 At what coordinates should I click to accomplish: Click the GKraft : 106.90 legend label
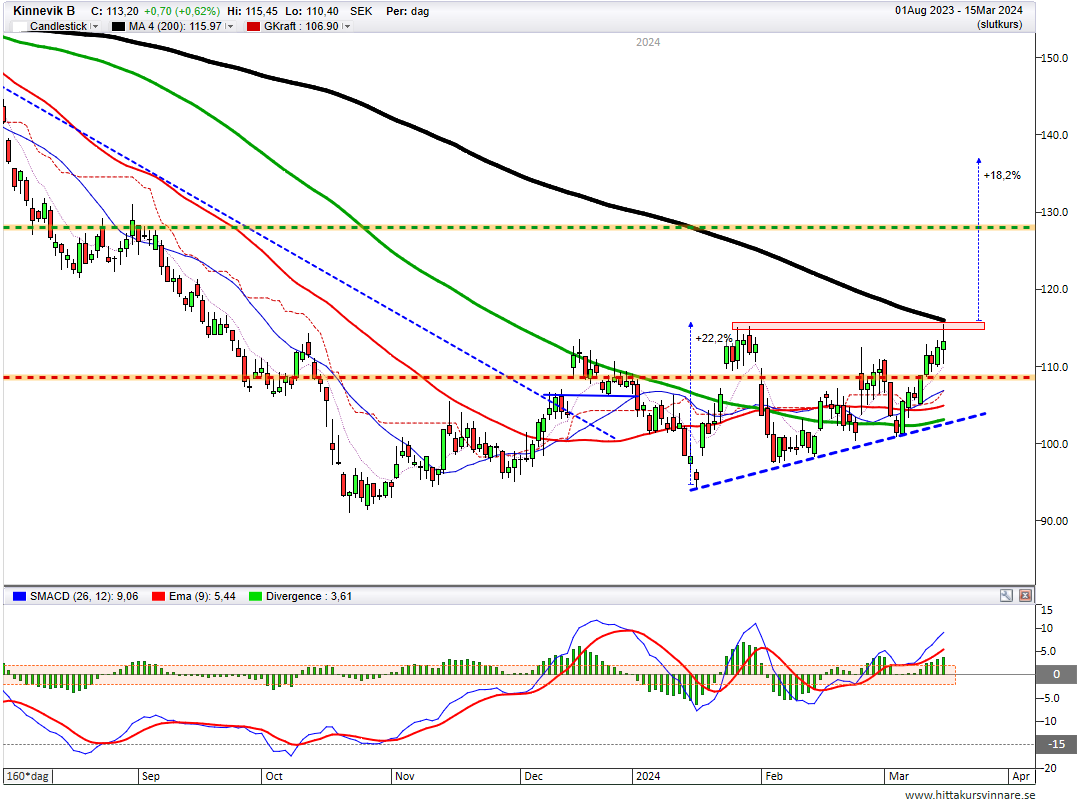click(x=301, y=26)
